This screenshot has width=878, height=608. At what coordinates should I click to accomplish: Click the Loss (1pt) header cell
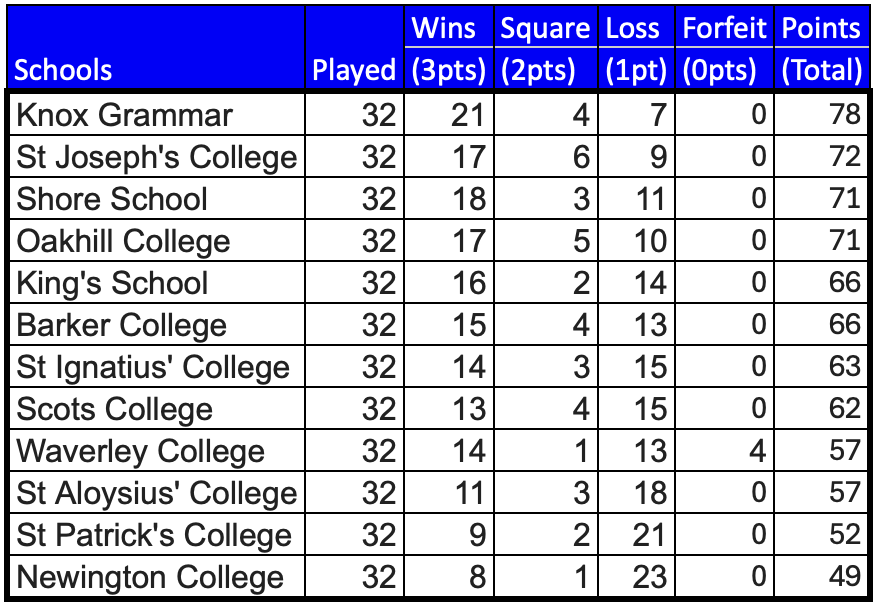point(636,48)
